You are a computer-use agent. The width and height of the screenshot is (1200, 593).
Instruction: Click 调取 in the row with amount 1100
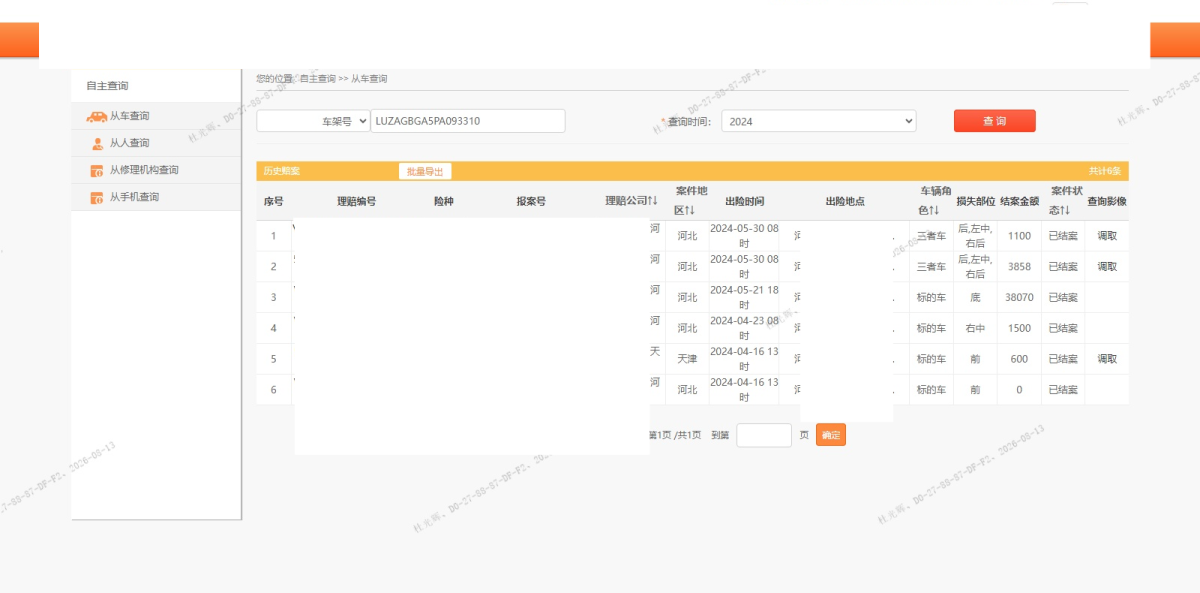coord(1107,236)
